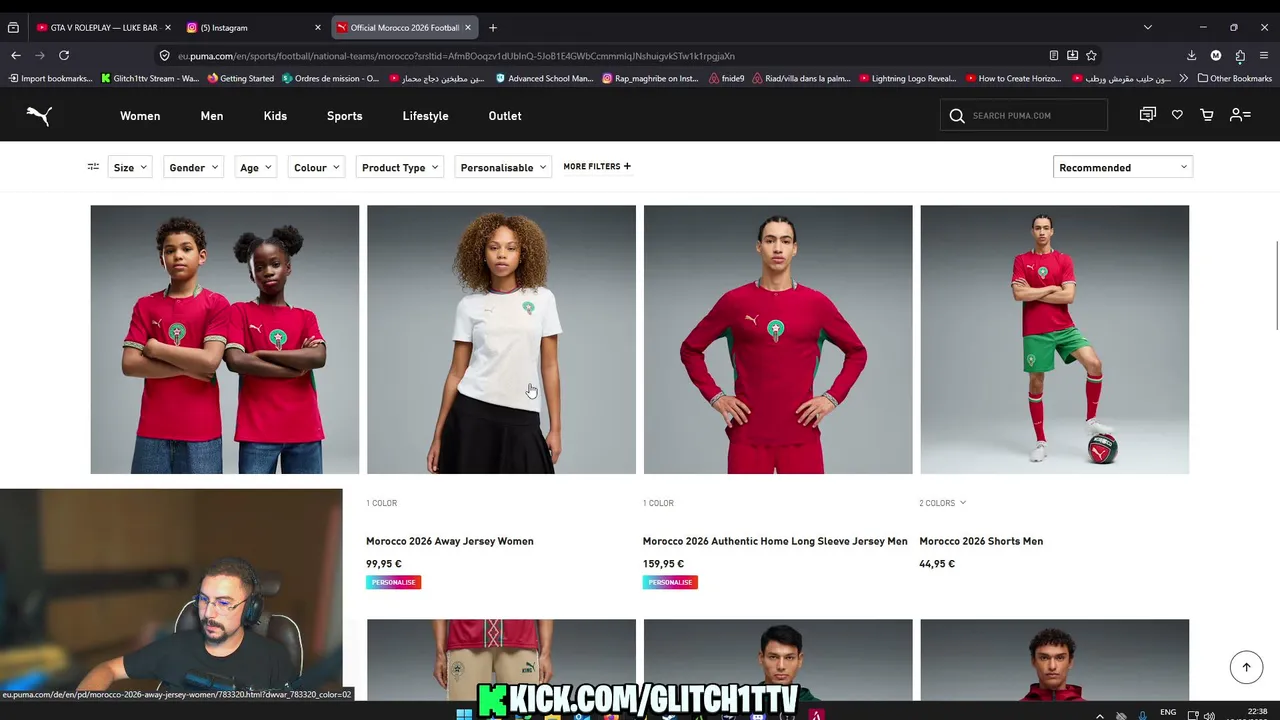This screenshot has width=1280, height=720.
Task: Open a new browser tab
Action: [x=492, y=28]
